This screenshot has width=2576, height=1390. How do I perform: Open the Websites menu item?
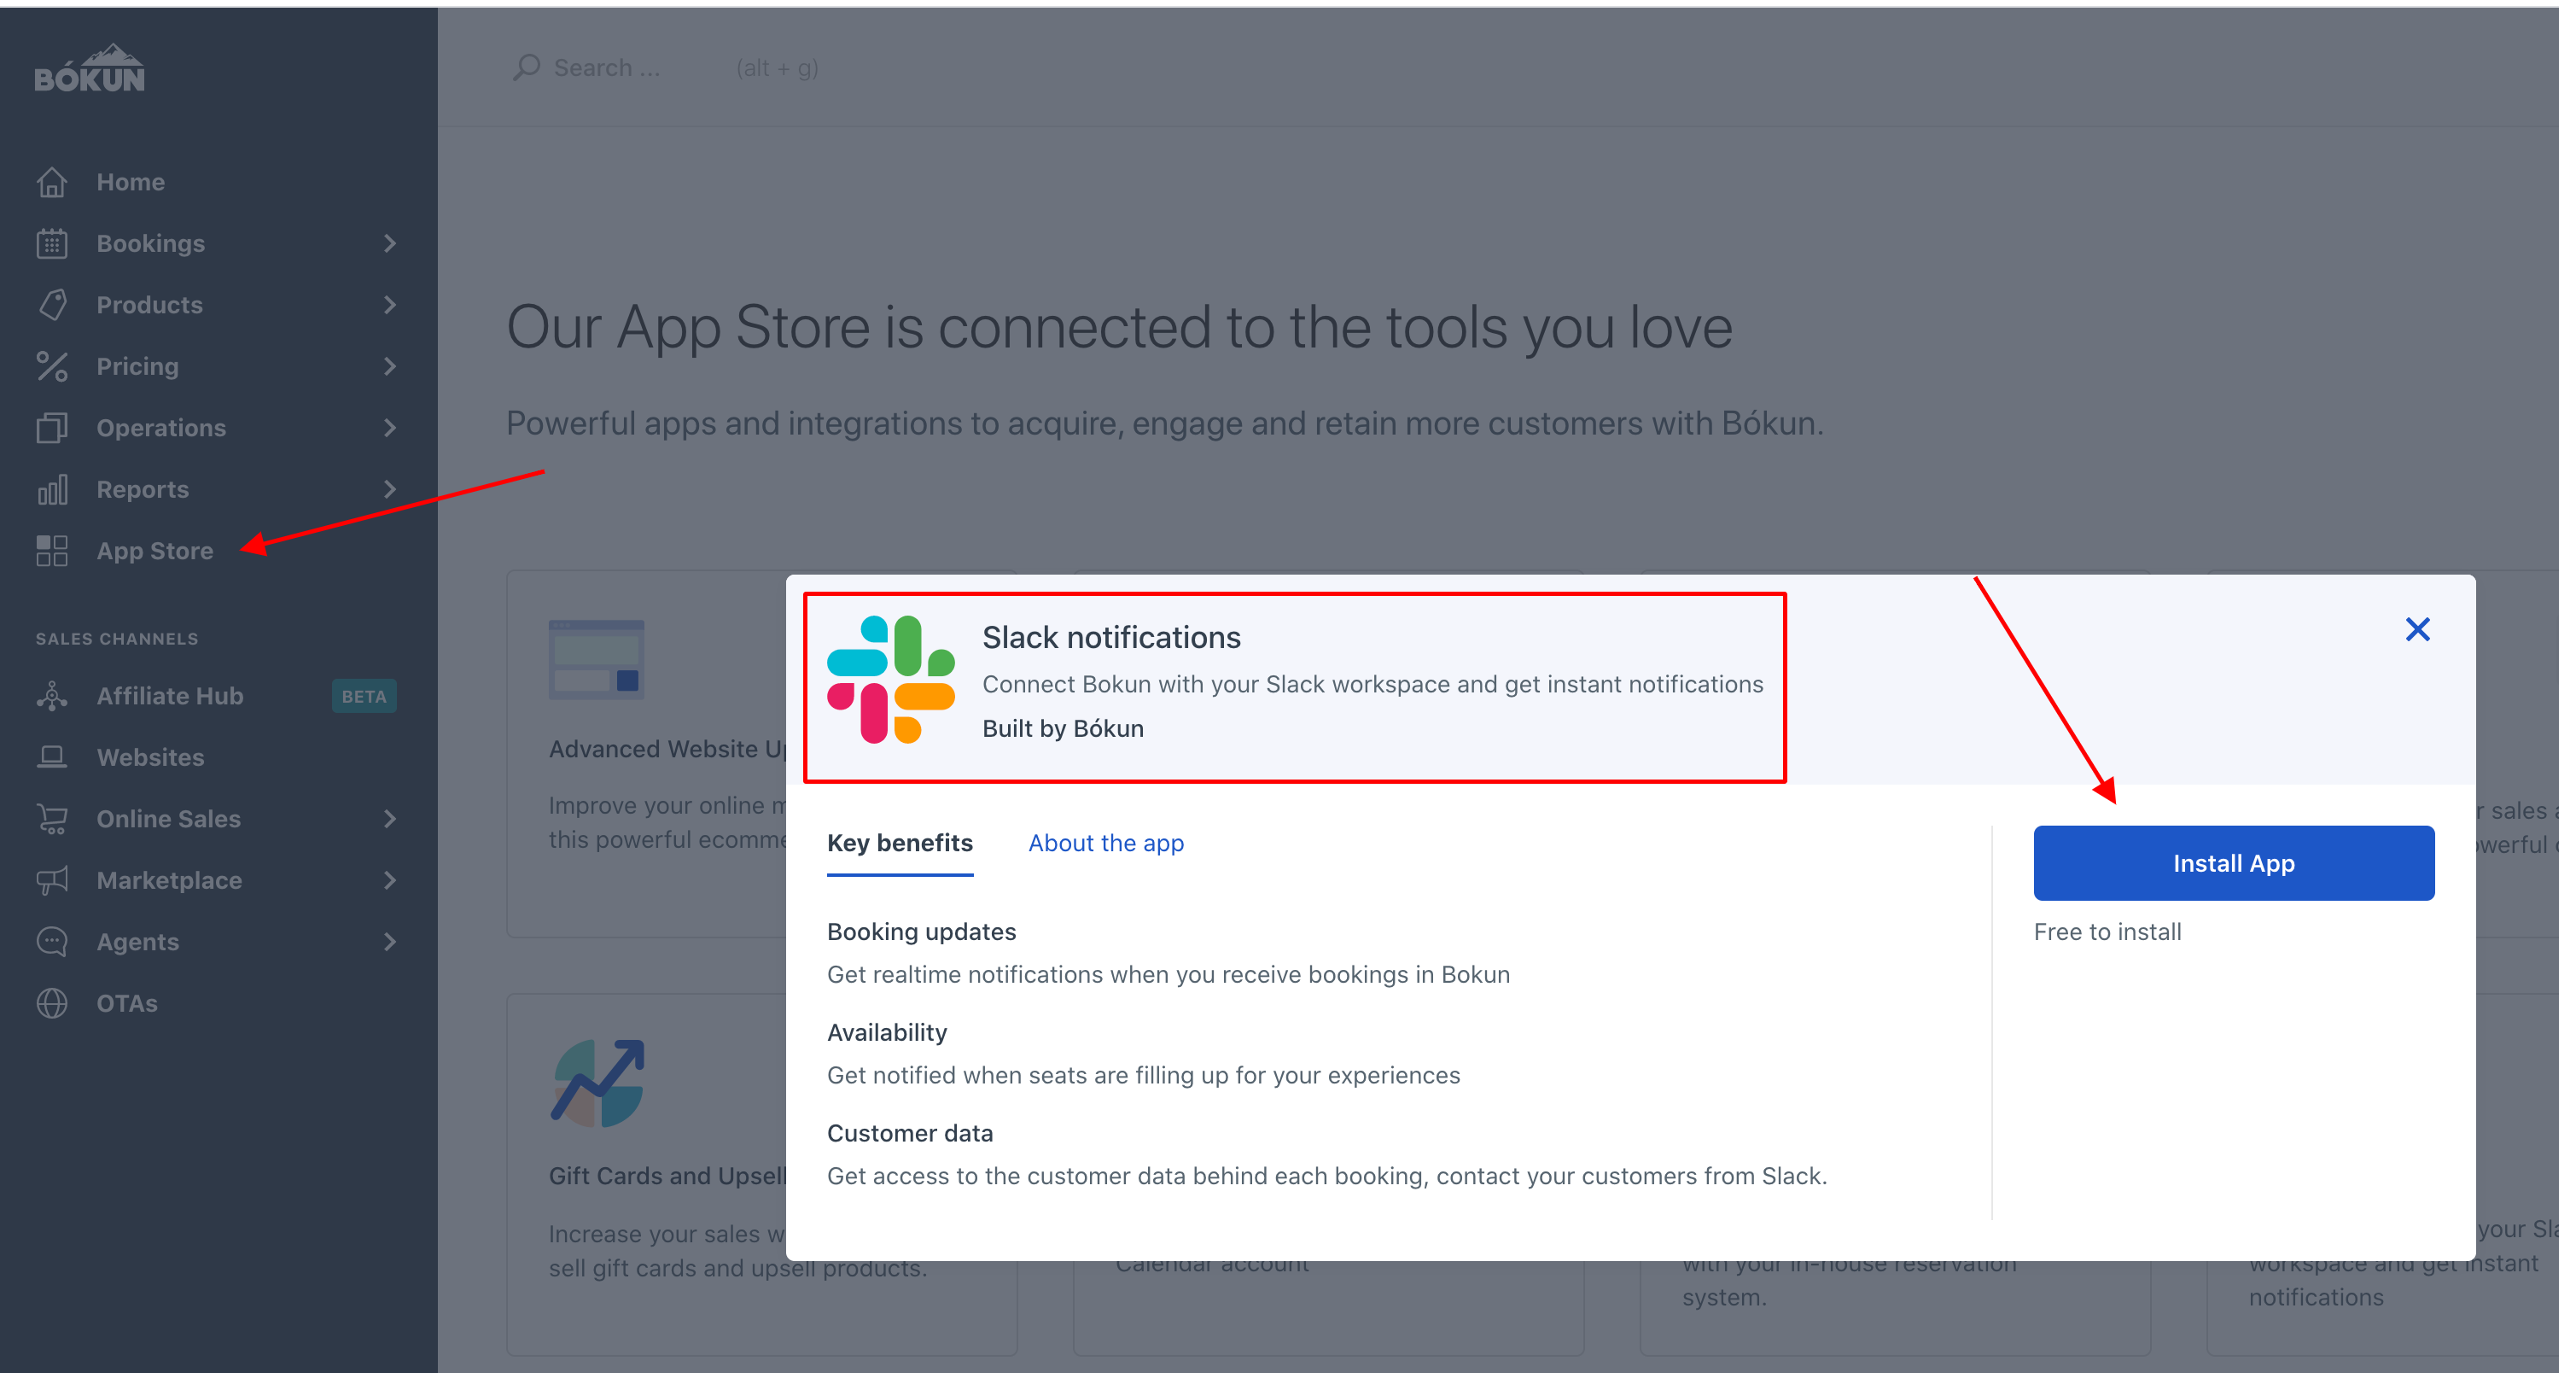[152, 763]
